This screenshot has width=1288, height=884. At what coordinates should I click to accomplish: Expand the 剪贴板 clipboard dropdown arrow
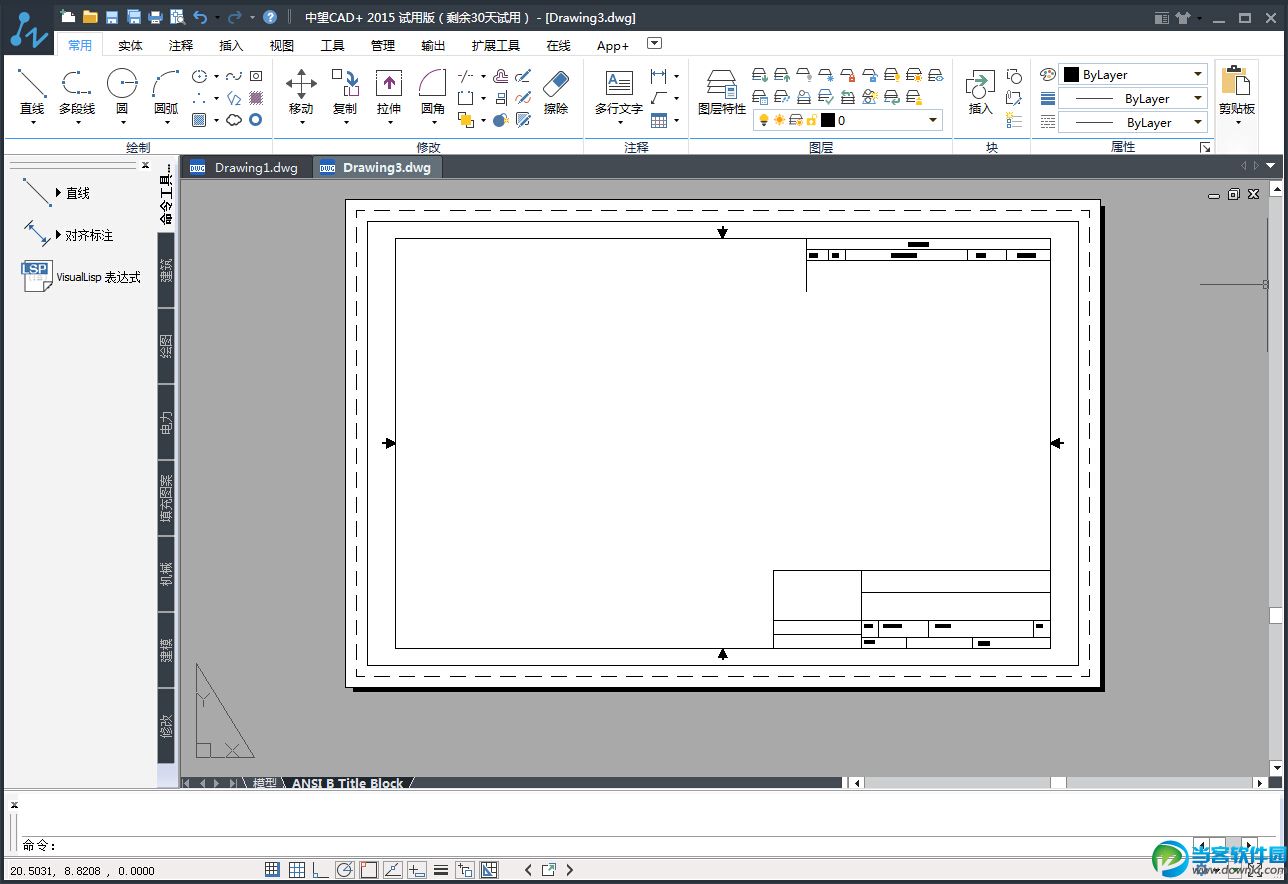point(1237,123)
